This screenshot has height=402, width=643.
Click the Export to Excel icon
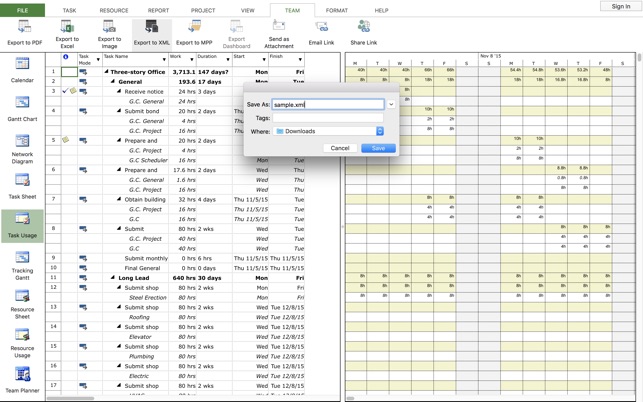(x=67, y=27)
